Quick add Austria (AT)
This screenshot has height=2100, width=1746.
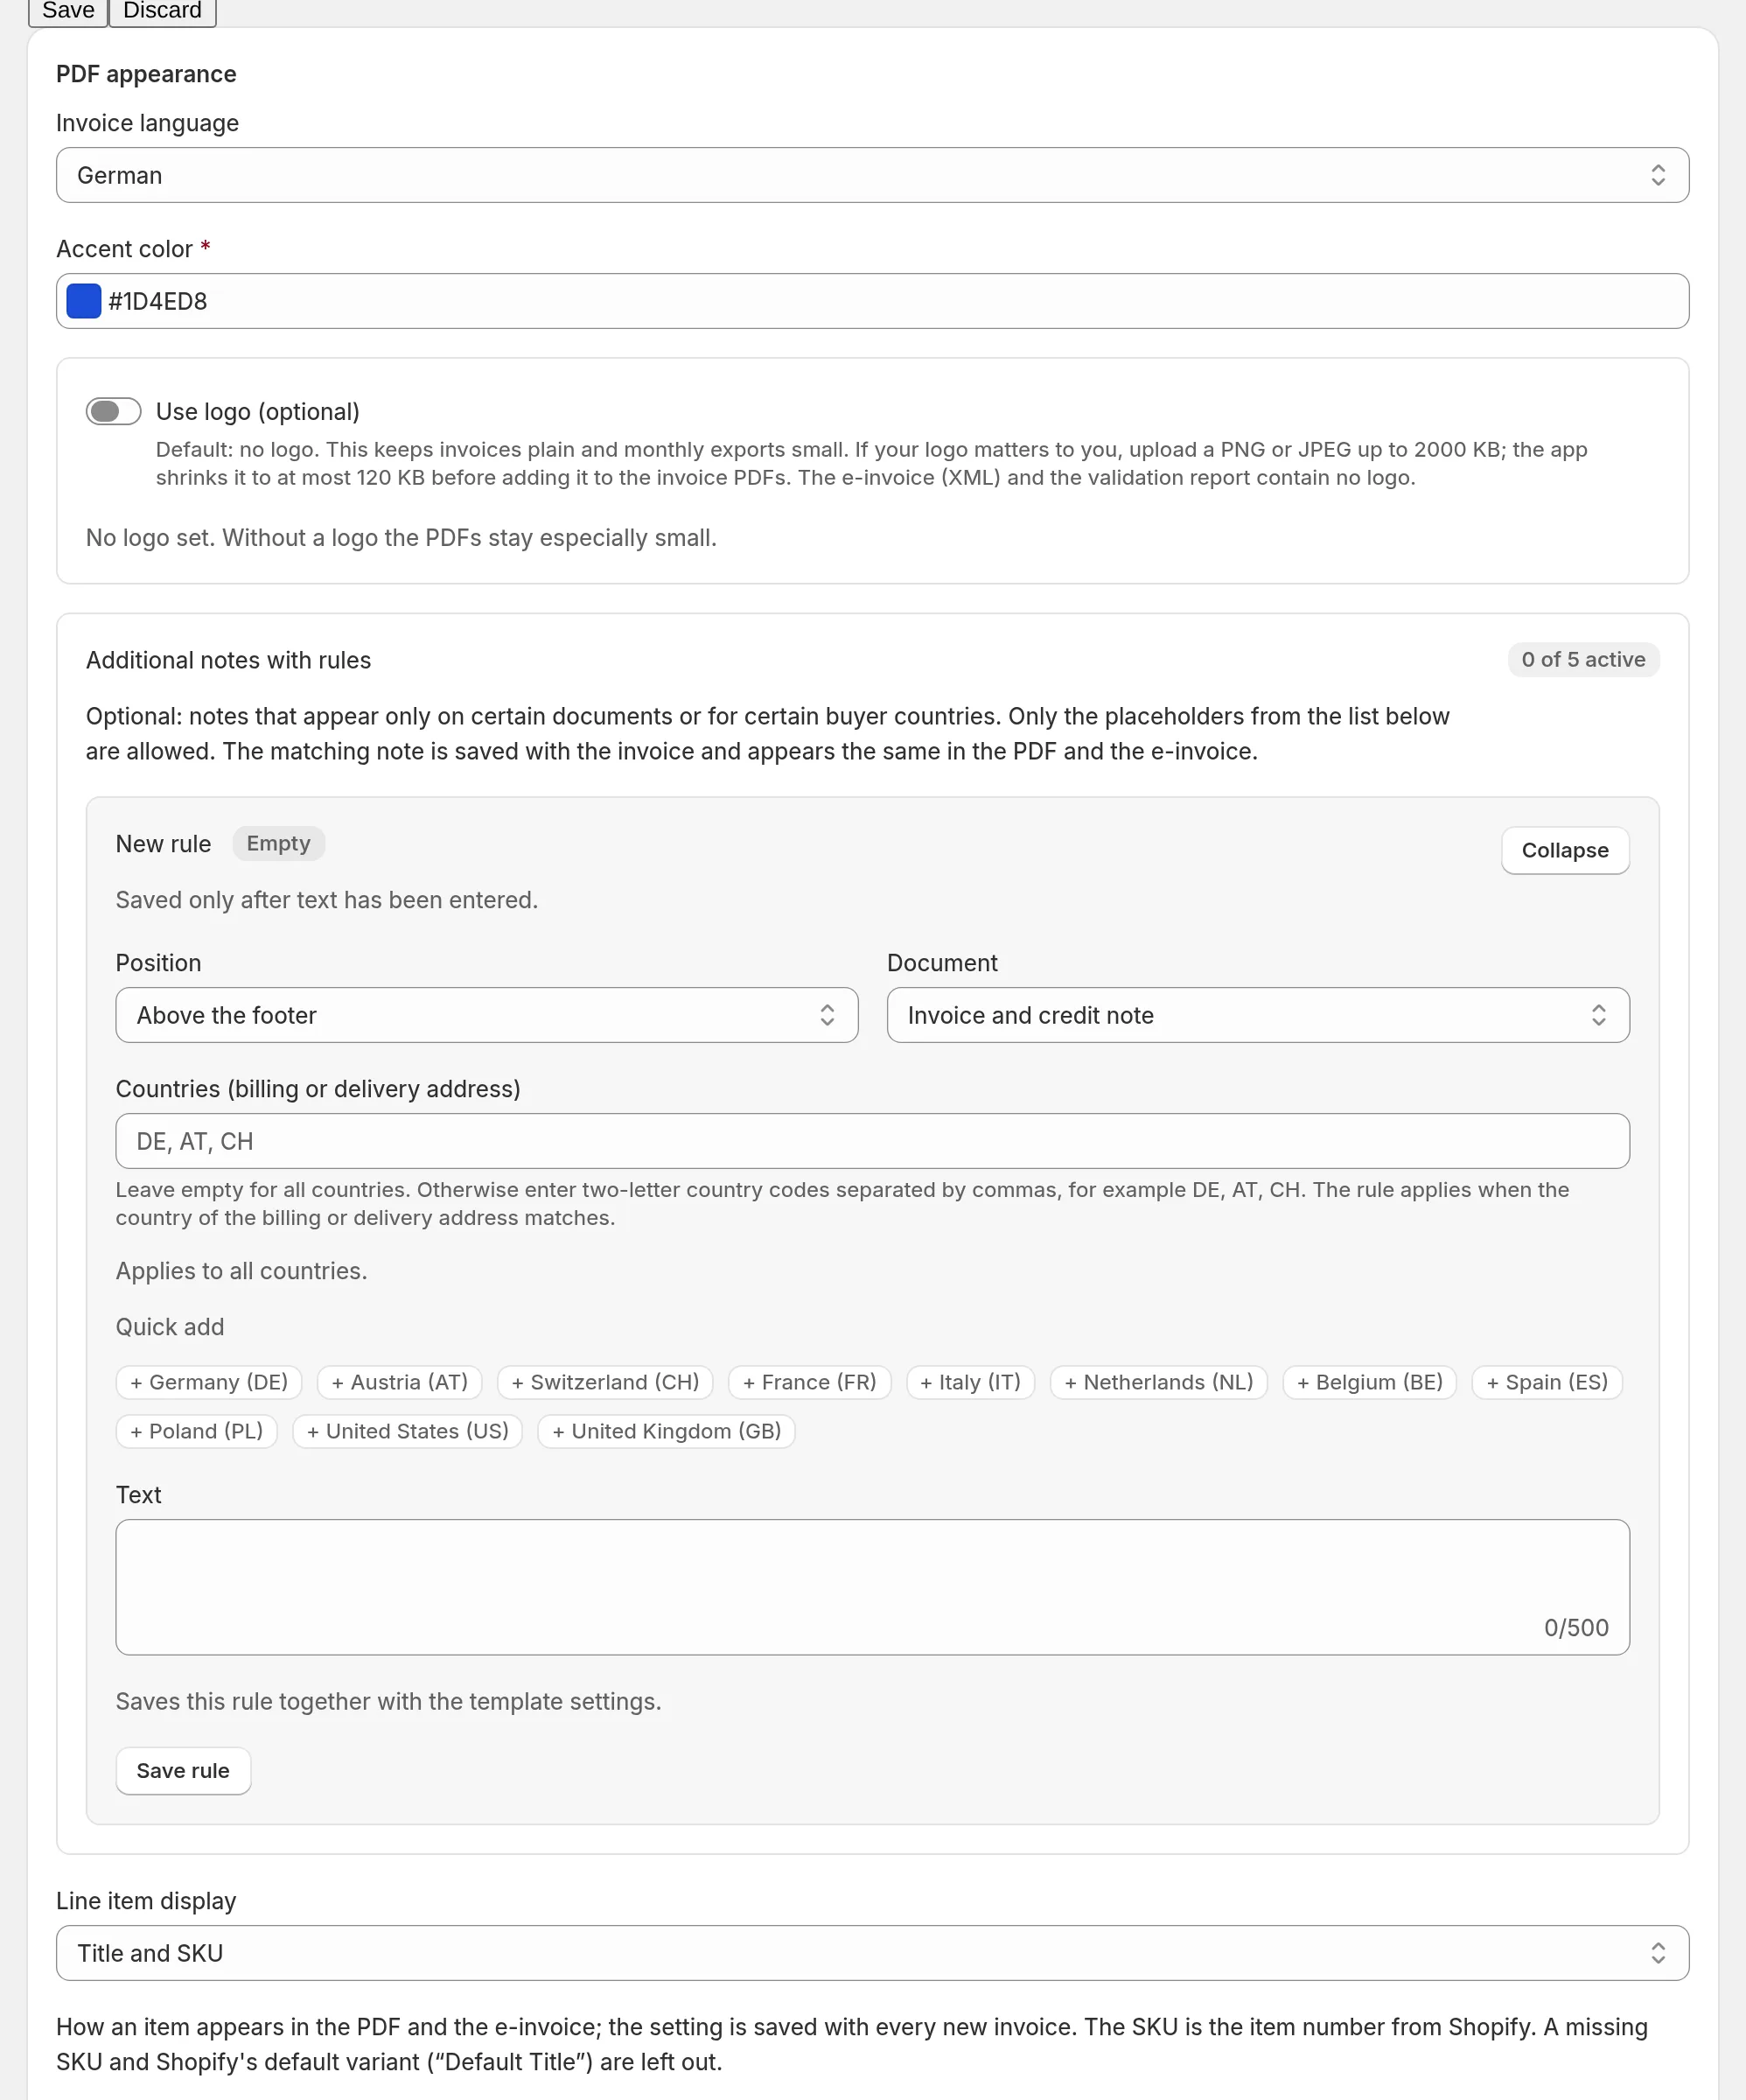pos(400,1382)
